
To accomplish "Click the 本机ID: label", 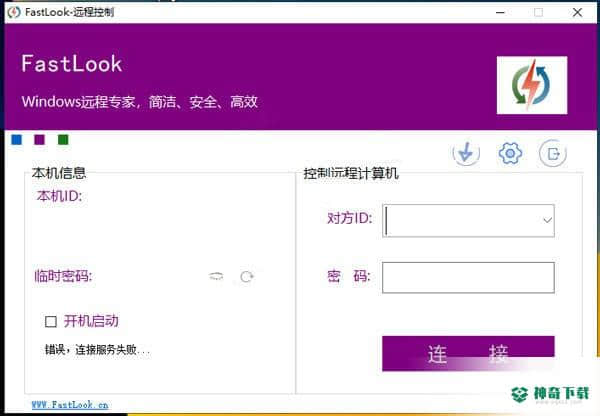I will pyautogui.click(x=59, y=196).
